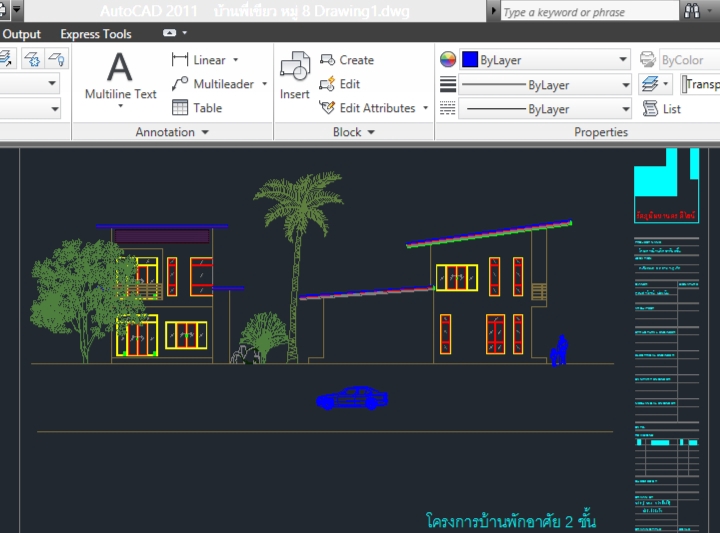Open the Multiline Text flyout arrow

(x=120, y=106)
